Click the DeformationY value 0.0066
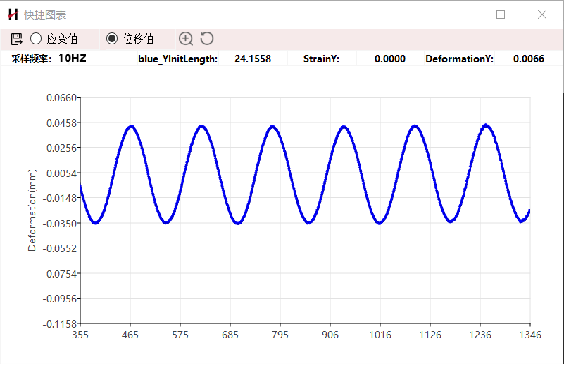 point(528,59)
